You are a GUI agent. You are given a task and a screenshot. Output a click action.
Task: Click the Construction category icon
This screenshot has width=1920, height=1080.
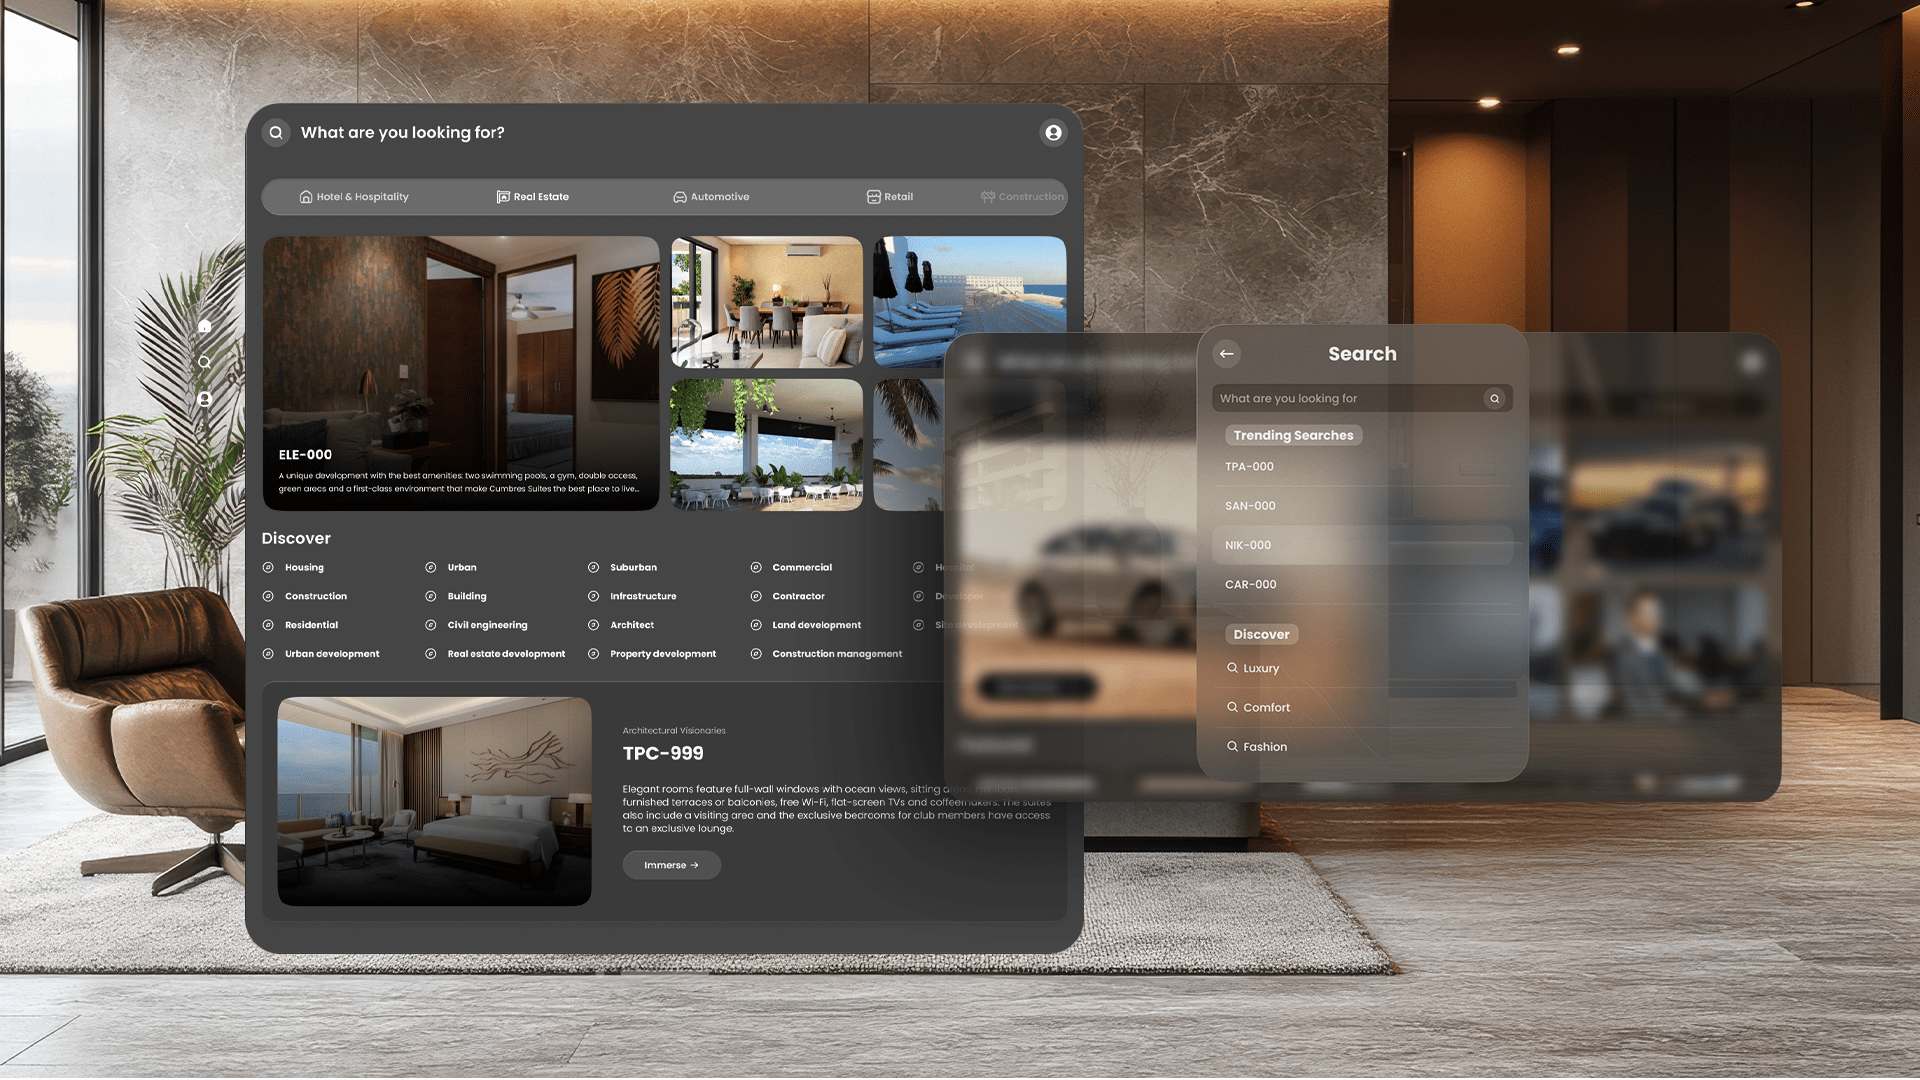pyautogui.click(x=988, y=196)
